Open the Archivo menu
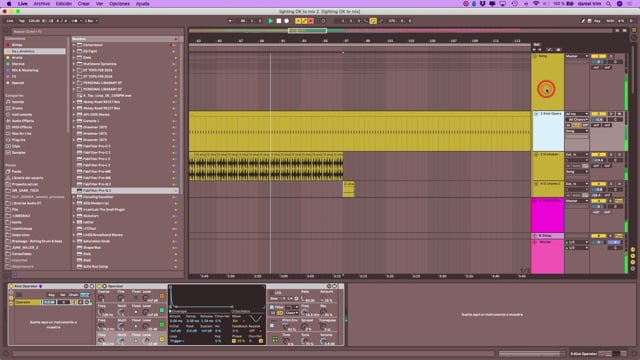Viewport: 640px width, 360px height. (42, 4)
